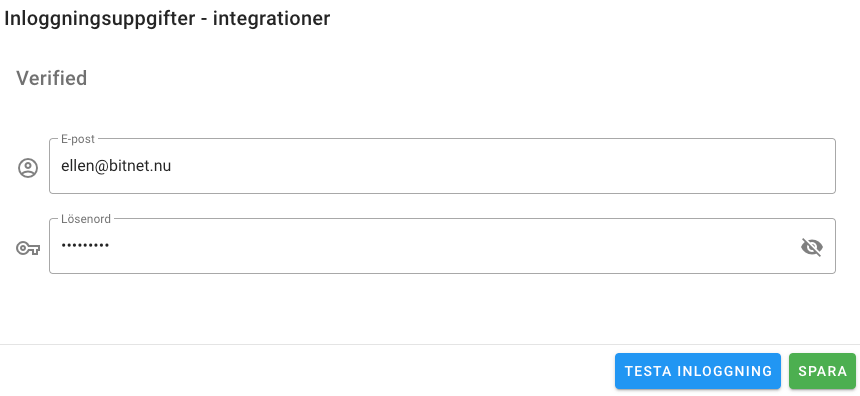Click the word integrationer in the heading
860x396 pixels.
[x=271, y=19]
